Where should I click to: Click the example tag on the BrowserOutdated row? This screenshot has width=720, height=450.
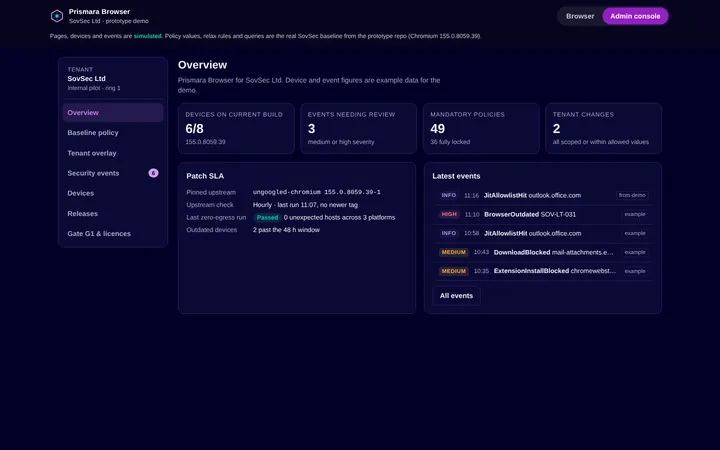click(635, 214)
